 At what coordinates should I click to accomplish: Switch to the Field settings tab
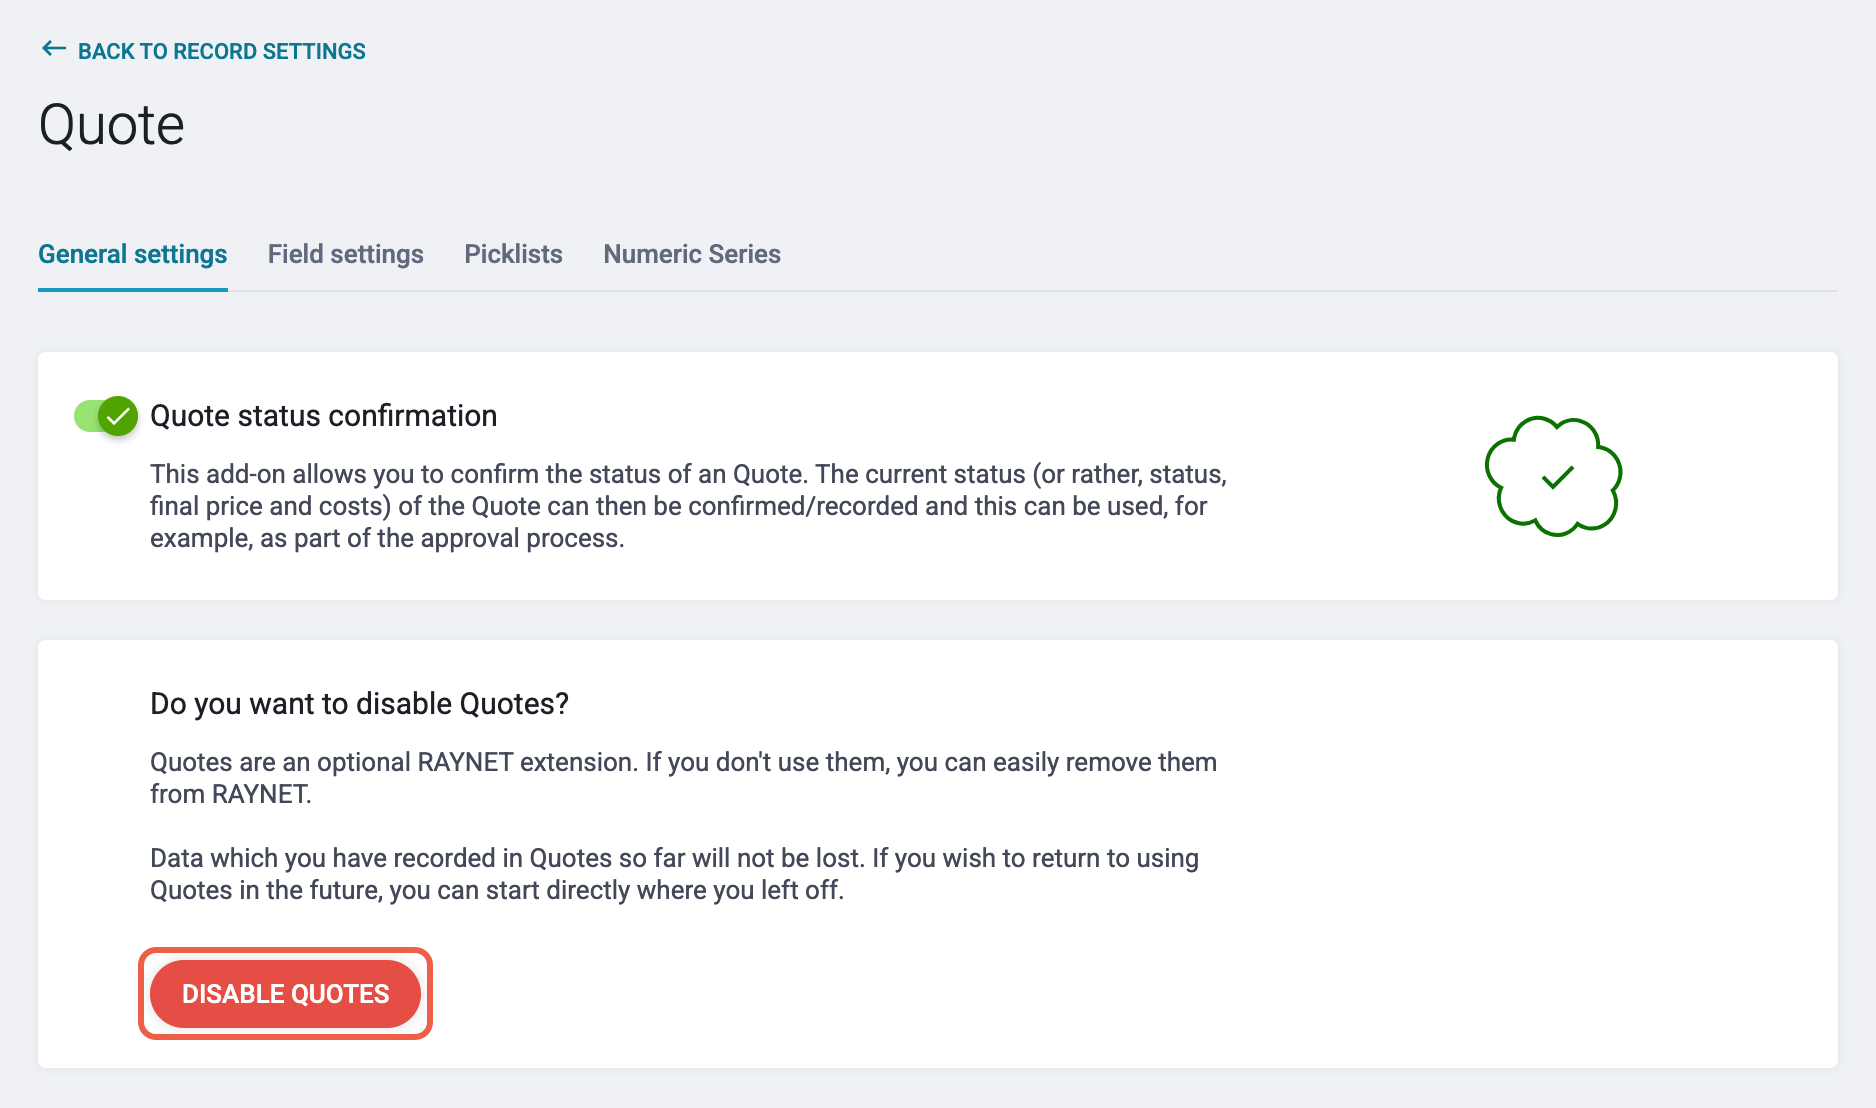(x=345, y=254)
